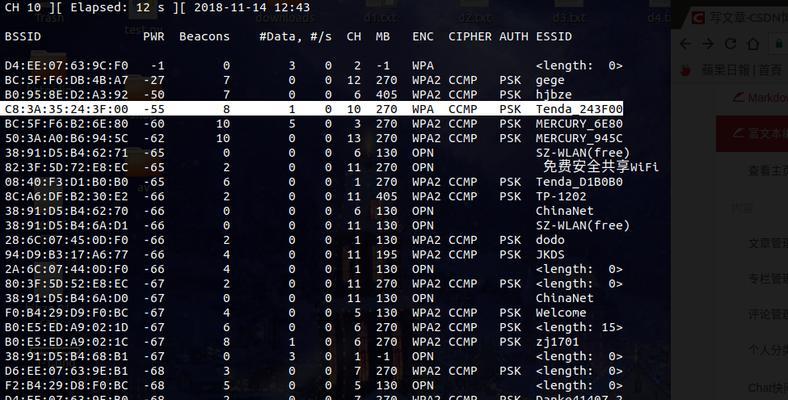
Task: Click BSSID C8:3A:35:24:3F:00
Action: coord(66,109)
